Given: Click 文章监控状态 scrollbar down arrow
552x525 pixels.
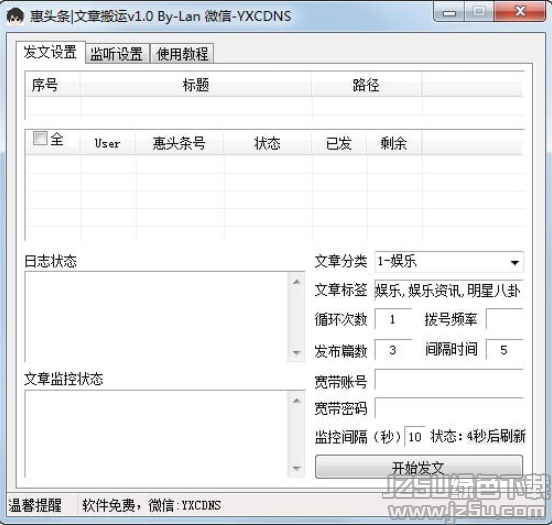Looking at the screenshot, I should (297, 469).
